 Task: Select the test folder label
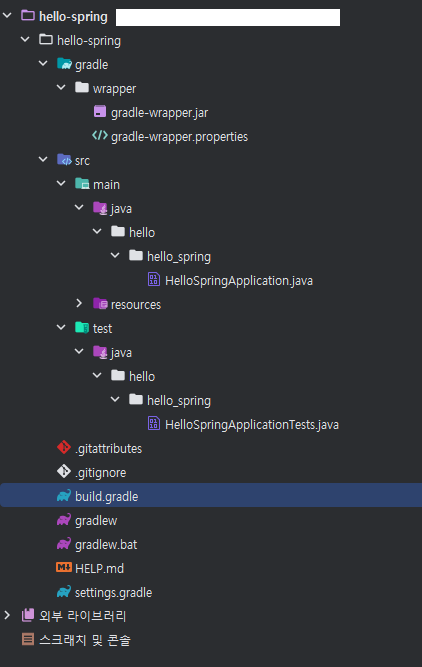pos(103,328)
